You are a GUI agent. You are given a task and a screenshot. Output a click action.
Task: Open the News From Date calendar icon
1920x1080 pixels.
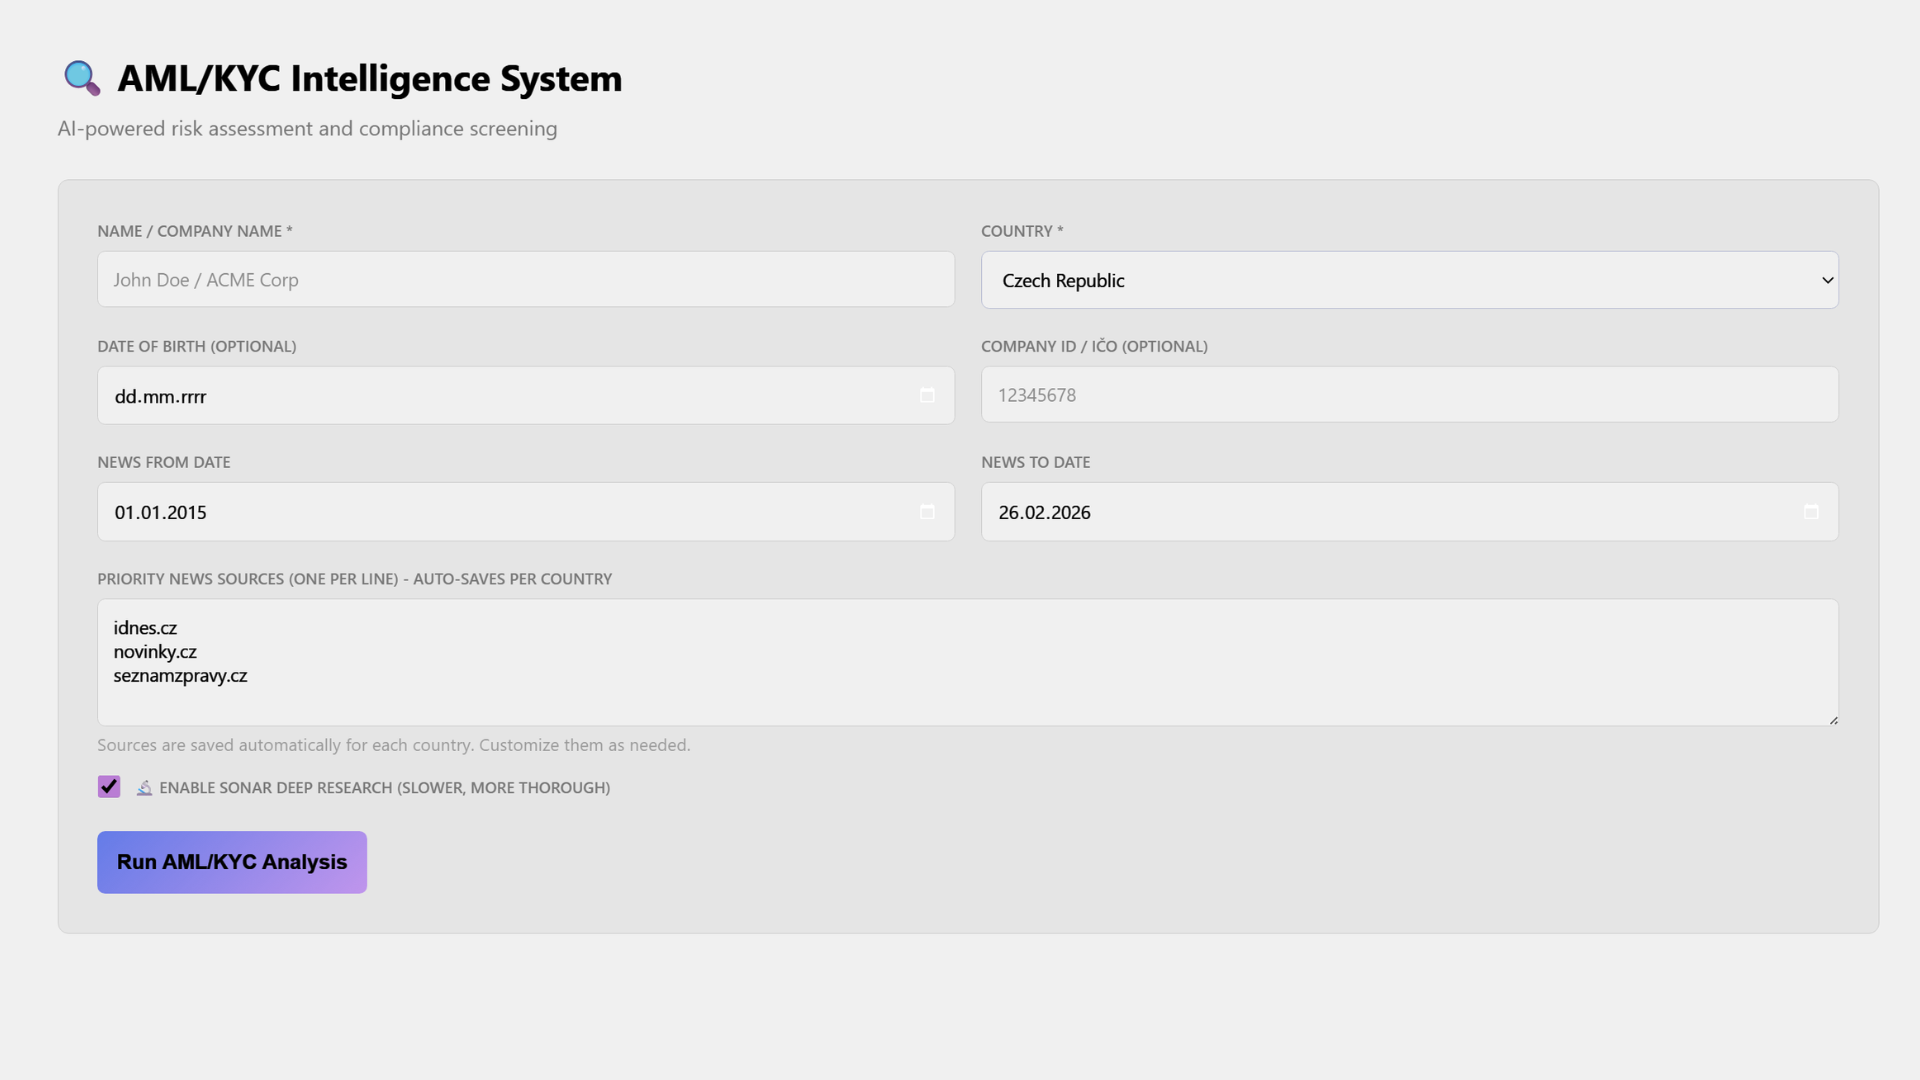[x=927, y=512]
